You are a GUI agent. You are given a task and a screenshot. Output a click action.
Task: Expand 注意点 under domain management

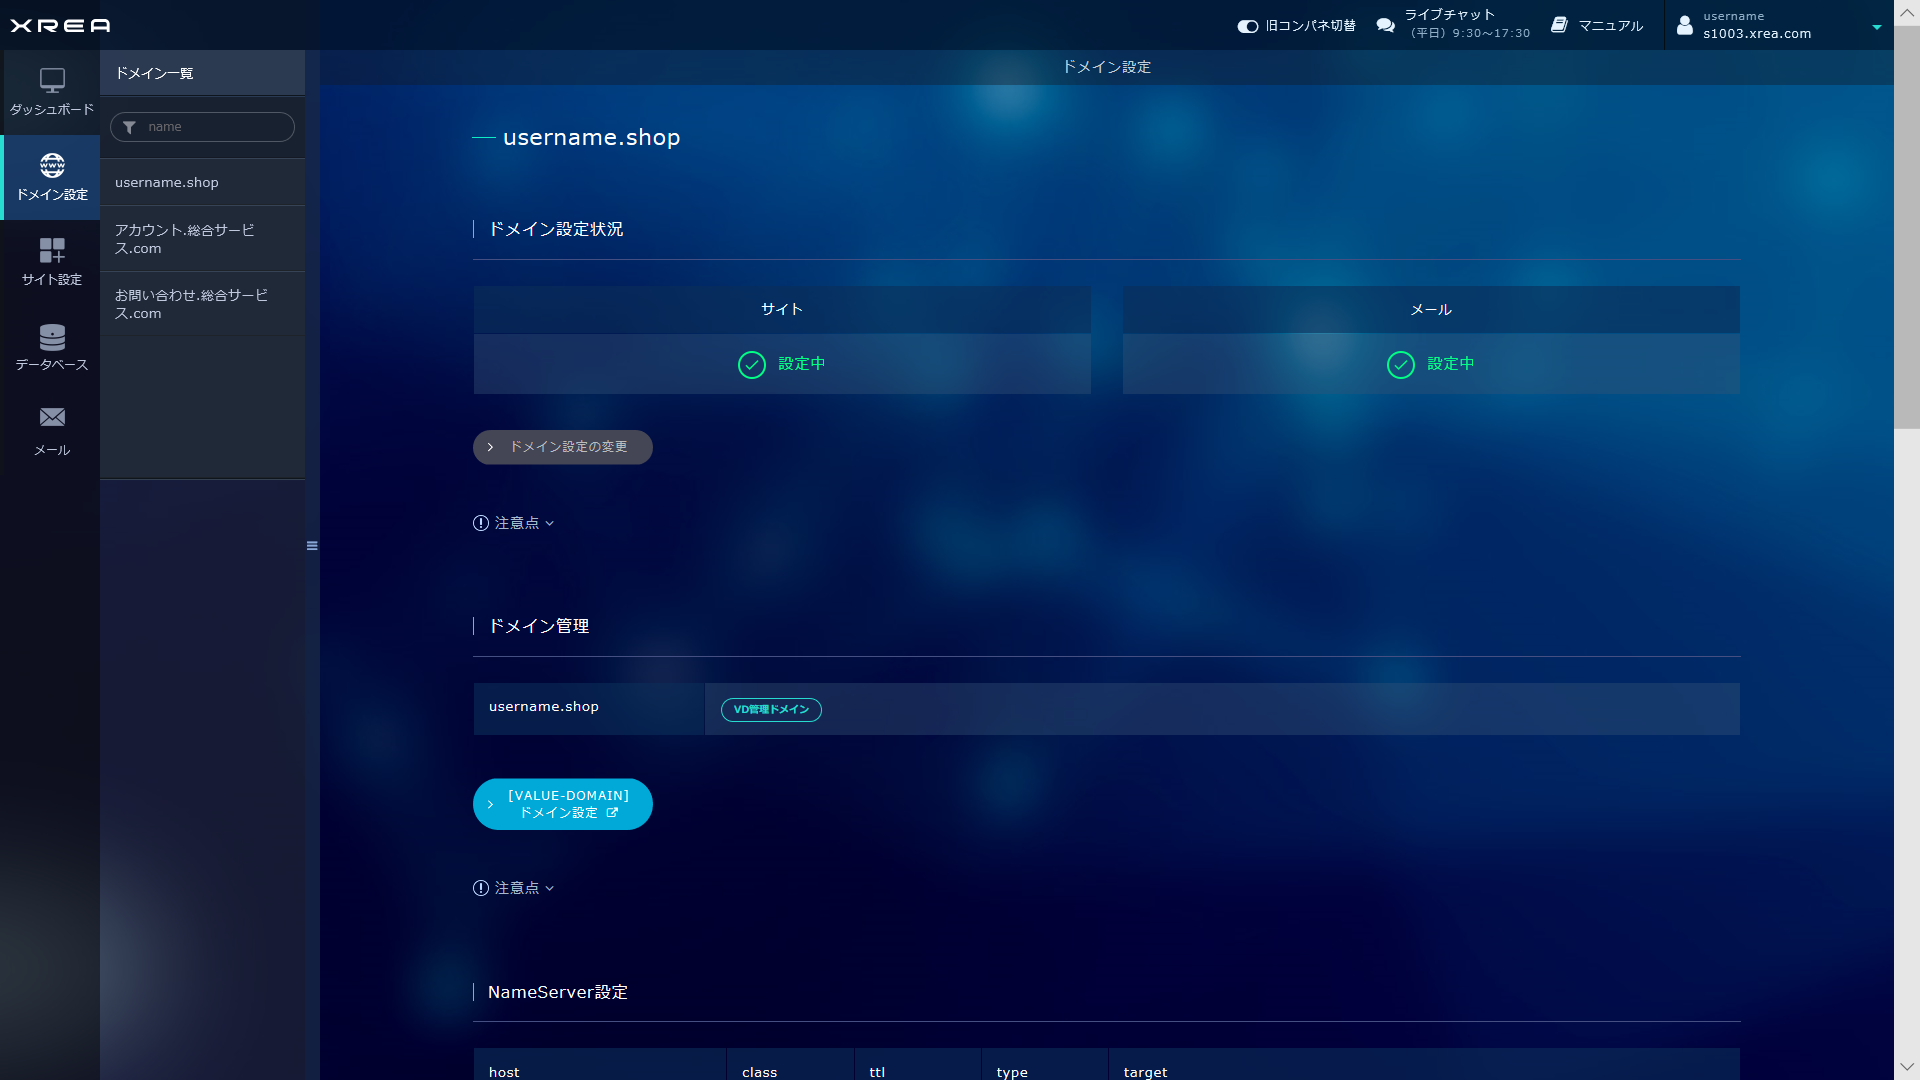pyautogui.click(x=514, y=888)
